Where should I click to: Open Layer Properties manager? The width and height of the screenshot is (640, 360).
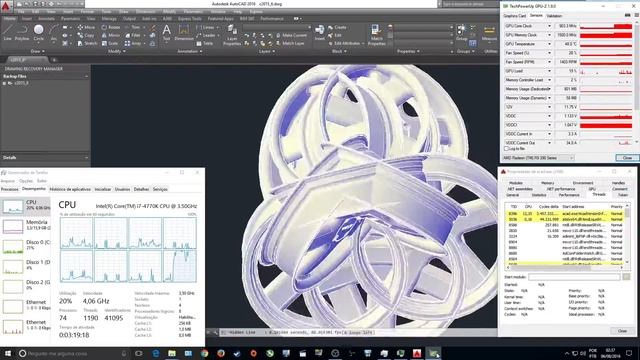coord(232,35)
